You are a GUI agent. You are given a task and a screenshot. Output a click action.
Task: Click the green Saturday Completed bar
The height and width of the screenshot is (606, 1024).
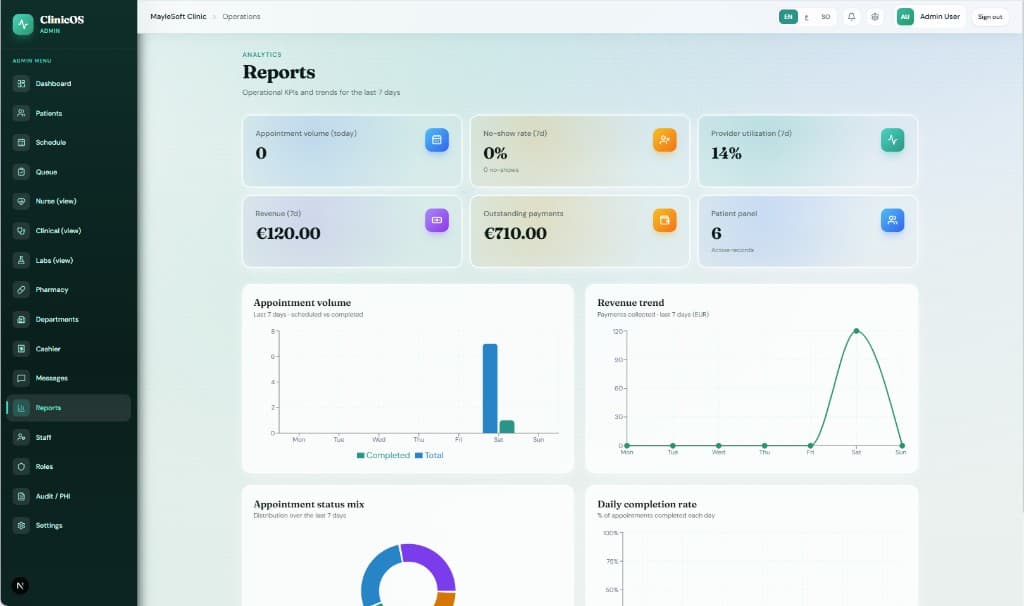(507, 426)
